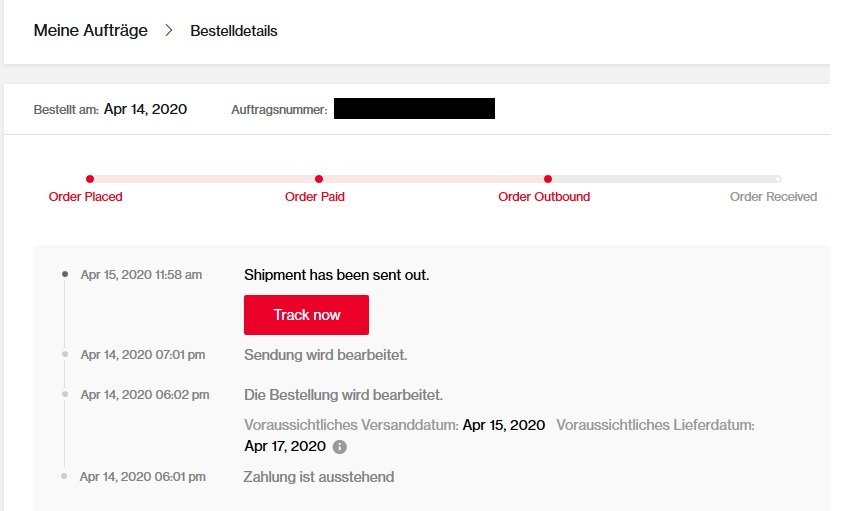Click the Order Outbound progress dot

[548, 179]
